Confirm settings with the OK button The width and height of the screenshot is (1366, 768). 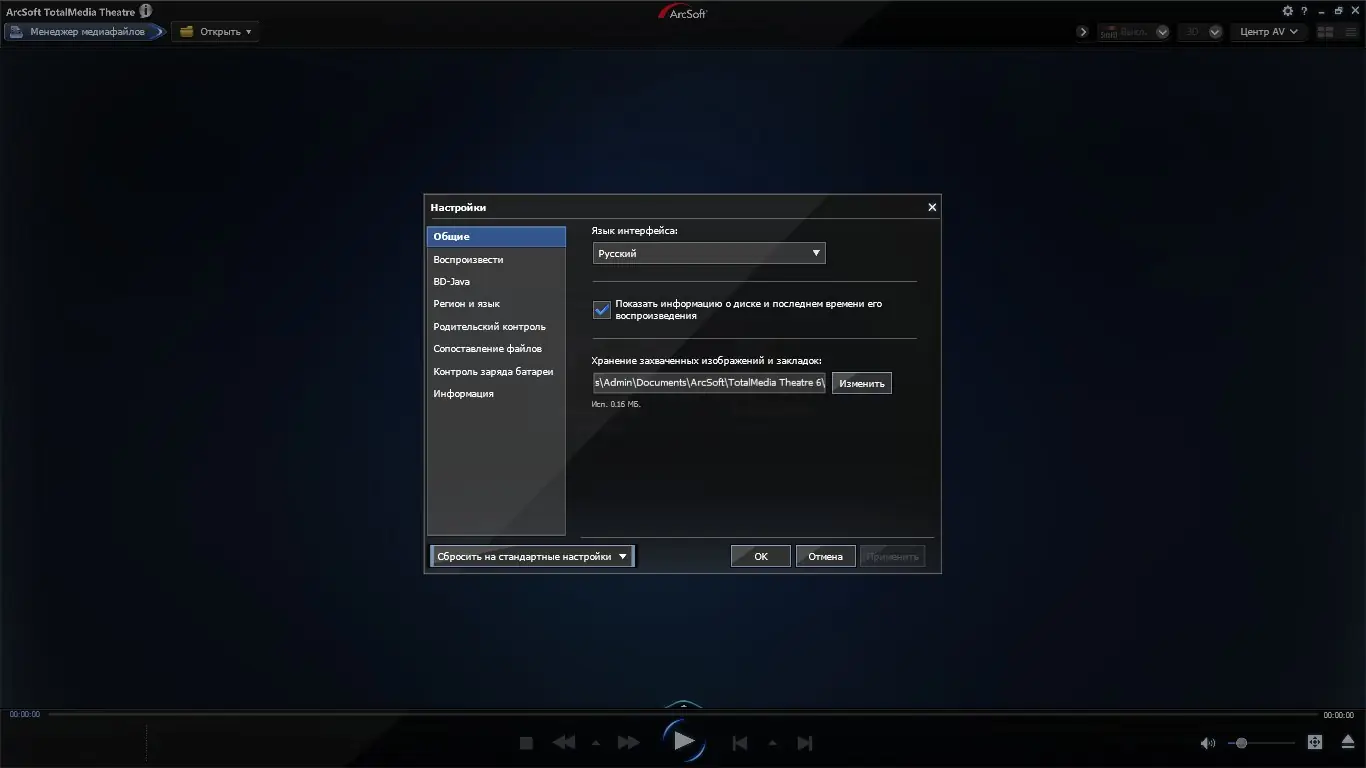[x=761, y=557]
